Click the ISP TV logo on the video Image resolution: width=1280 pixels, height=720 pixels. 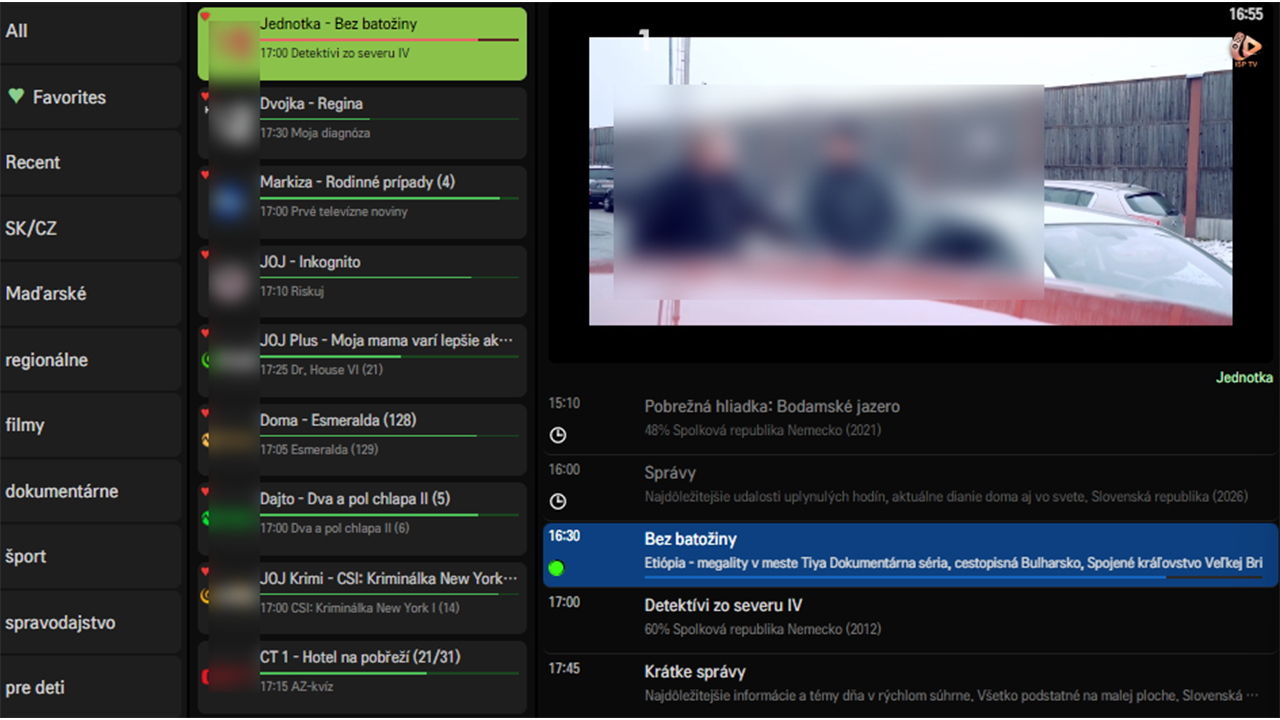click(1245, 50)
